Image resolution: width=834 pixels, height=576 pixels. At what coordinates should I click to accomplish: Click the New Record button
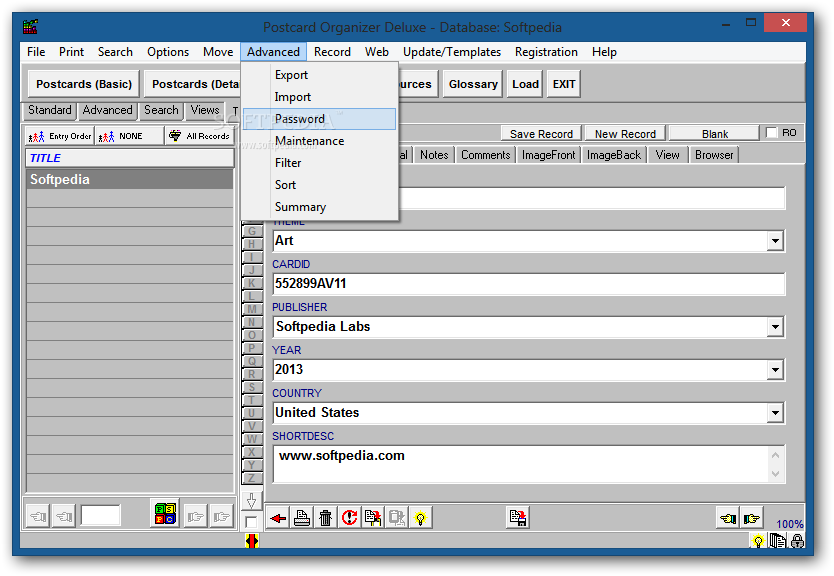625,133
